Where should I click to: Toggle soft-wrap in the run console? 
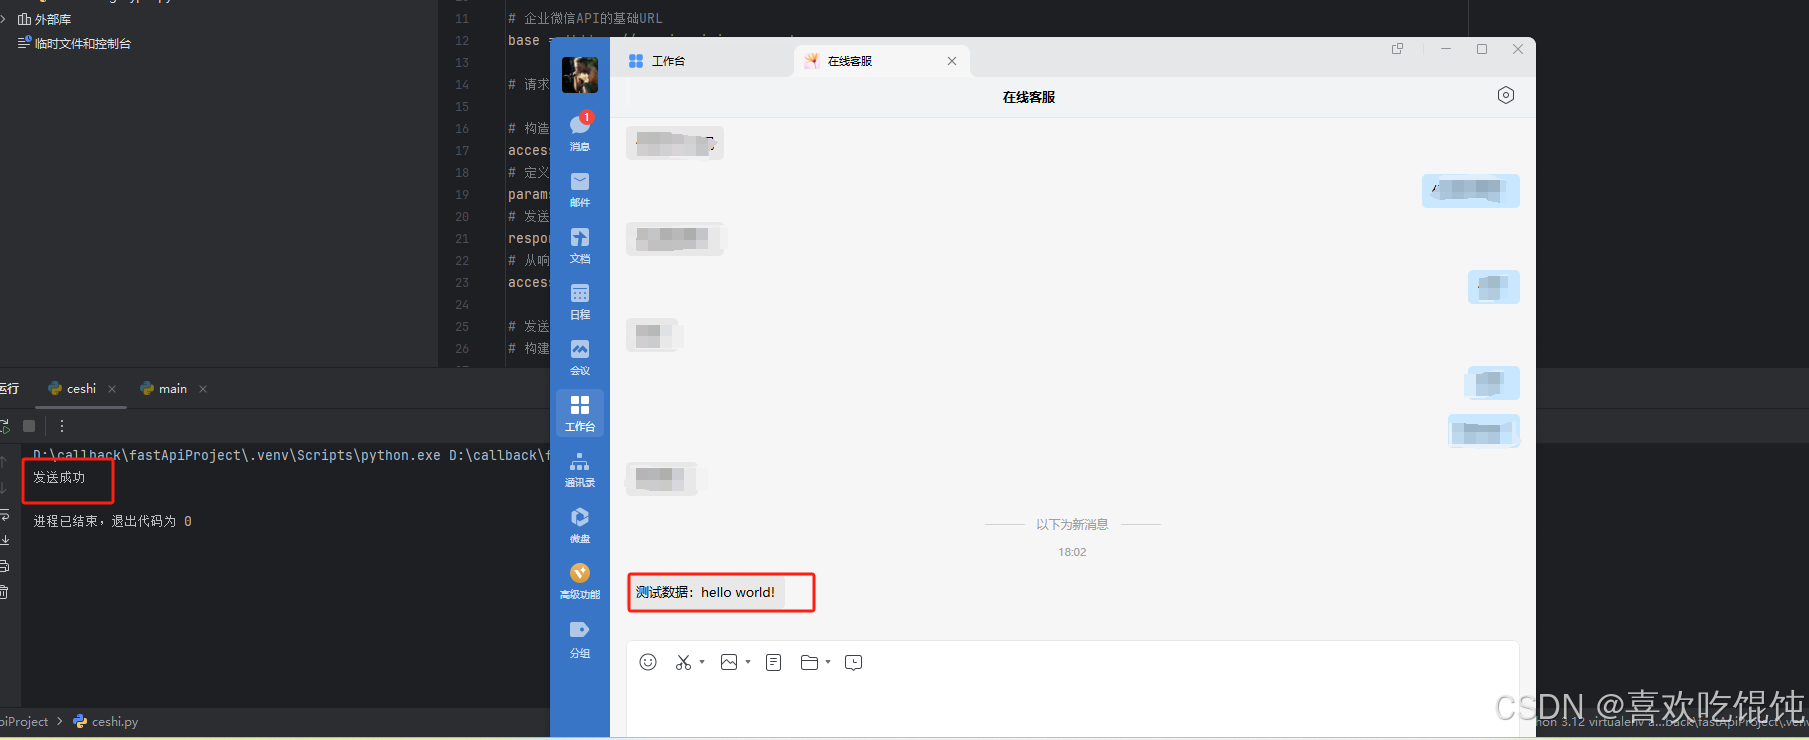tap(4, 514)
